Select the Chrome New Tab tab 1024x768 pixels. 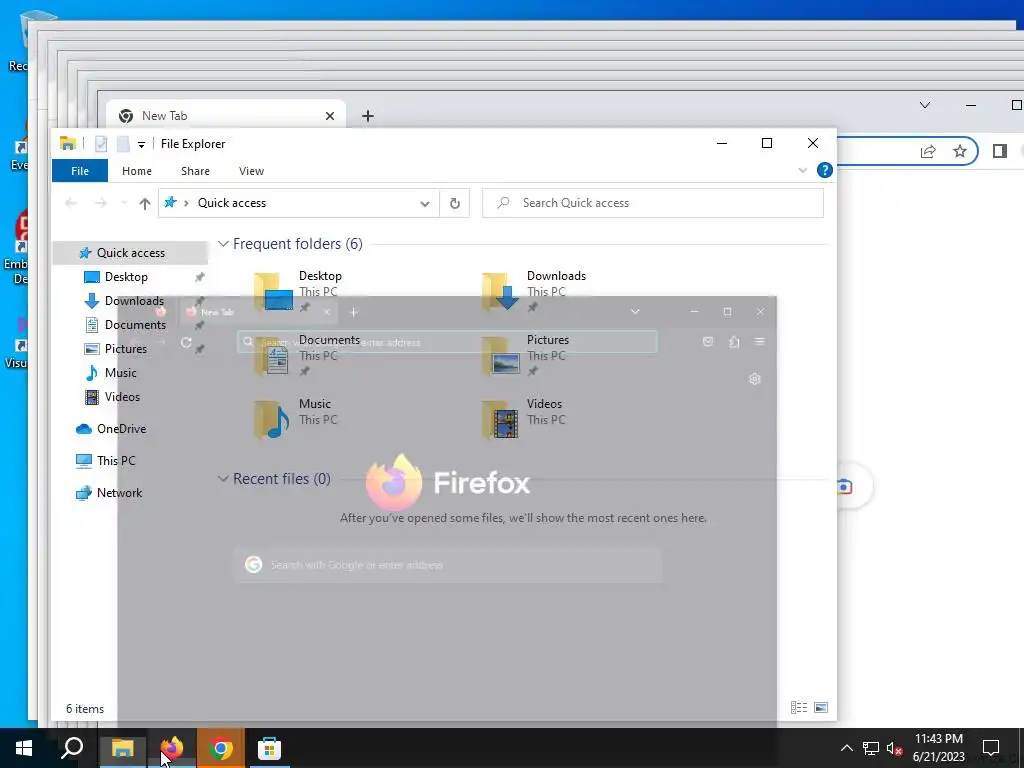coord(225,116)
